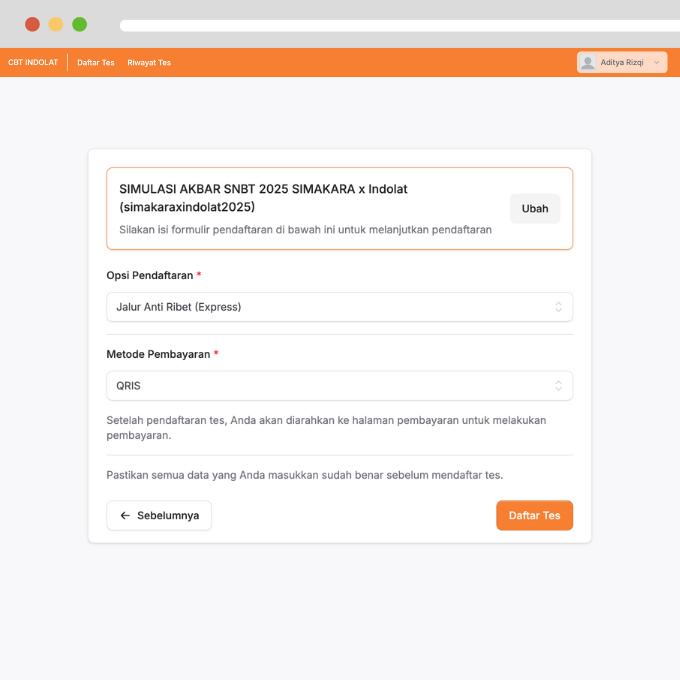Click the red close window button
The height and width of the screenshot is (680, 680).
(32, 24)
